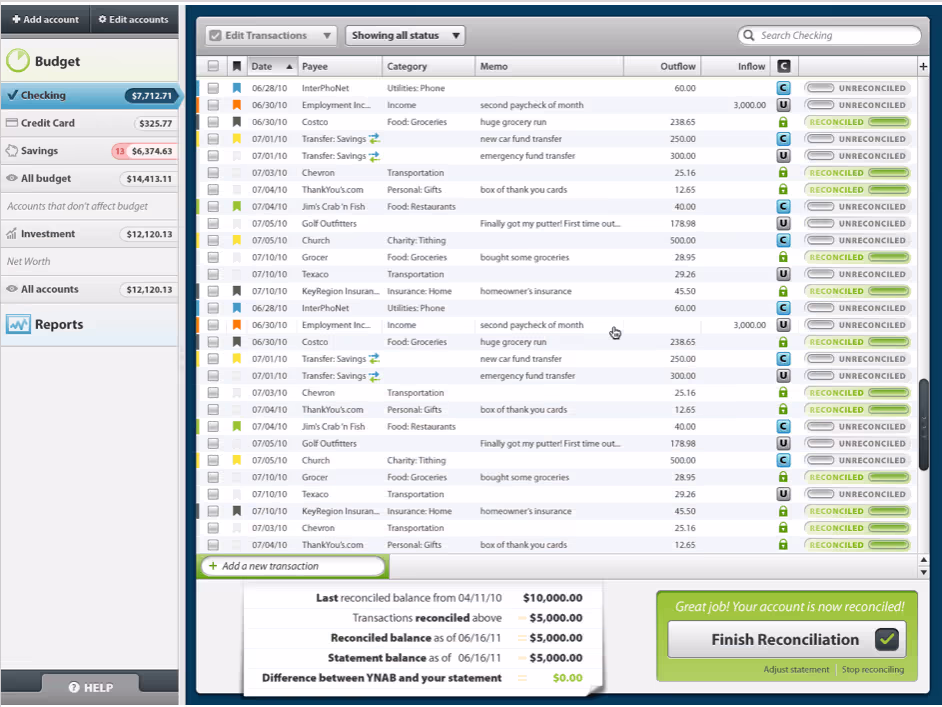Click the Savings piggy bank icon

coord(11,150)
